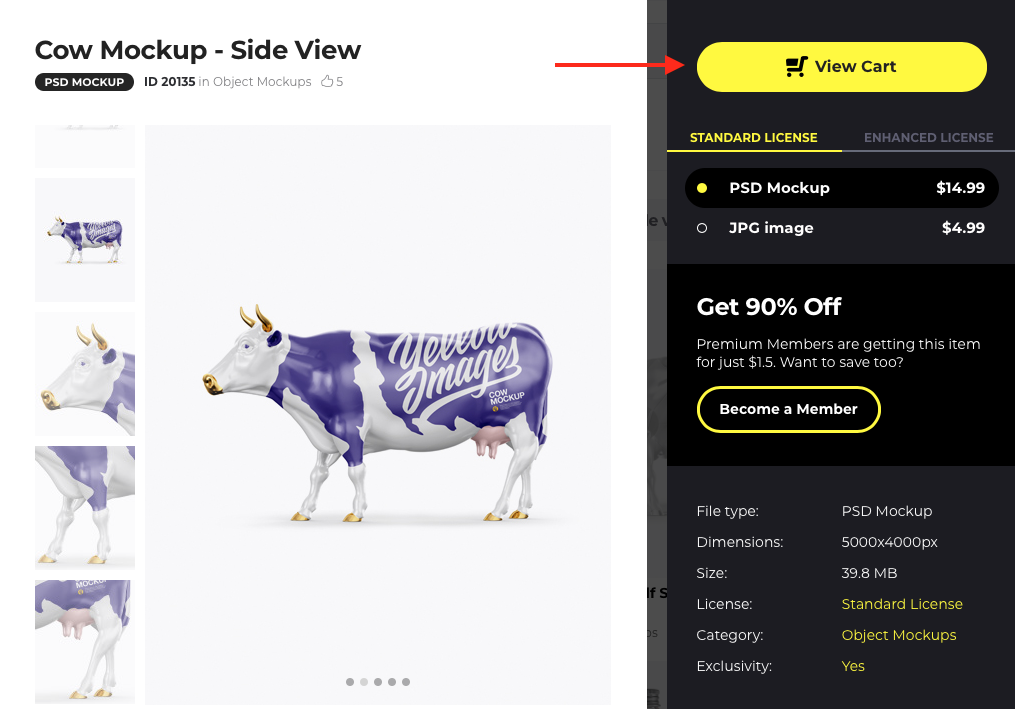This screenshot has height=709, width=1015.
Task: Select the cow udder close-up thumbnail
Action: pos(85,642)
